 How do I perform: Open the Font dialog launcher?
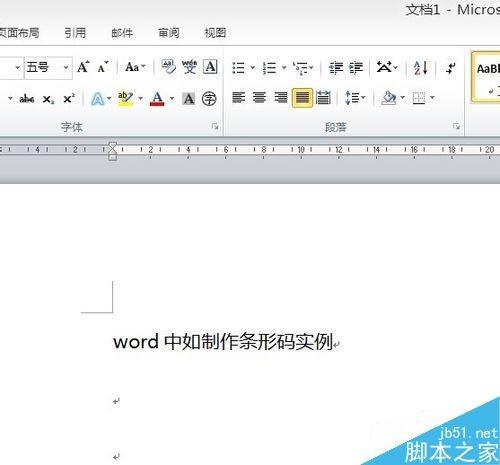pyautogui.click(x=215, y=126)
